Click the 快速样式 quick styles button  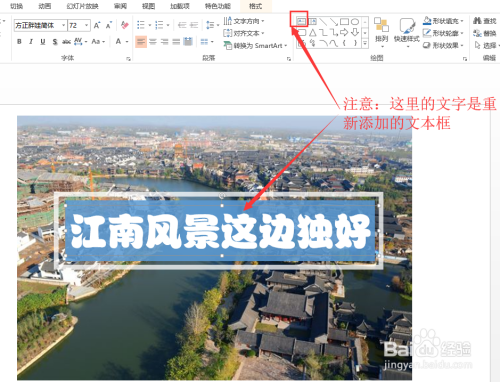pos(407,32)
